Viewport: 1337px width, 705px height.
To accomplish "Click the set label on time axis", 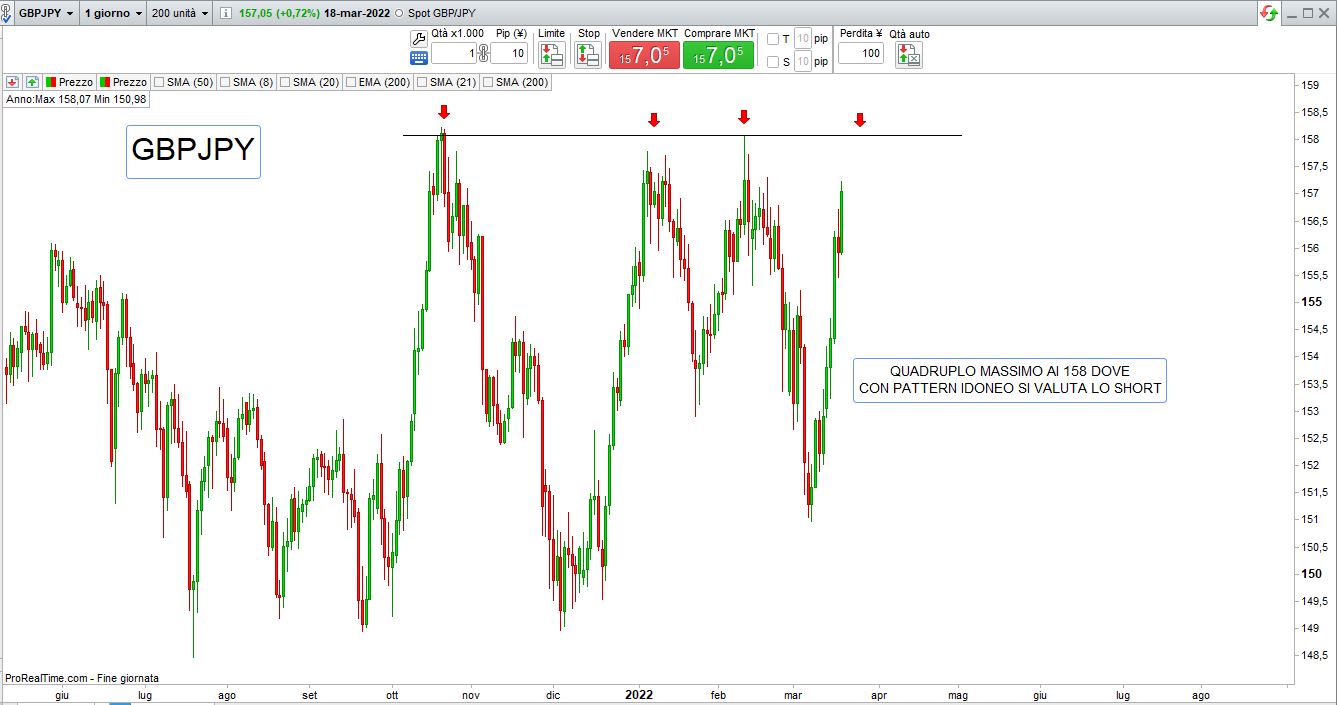I will [x=310, y=694].
